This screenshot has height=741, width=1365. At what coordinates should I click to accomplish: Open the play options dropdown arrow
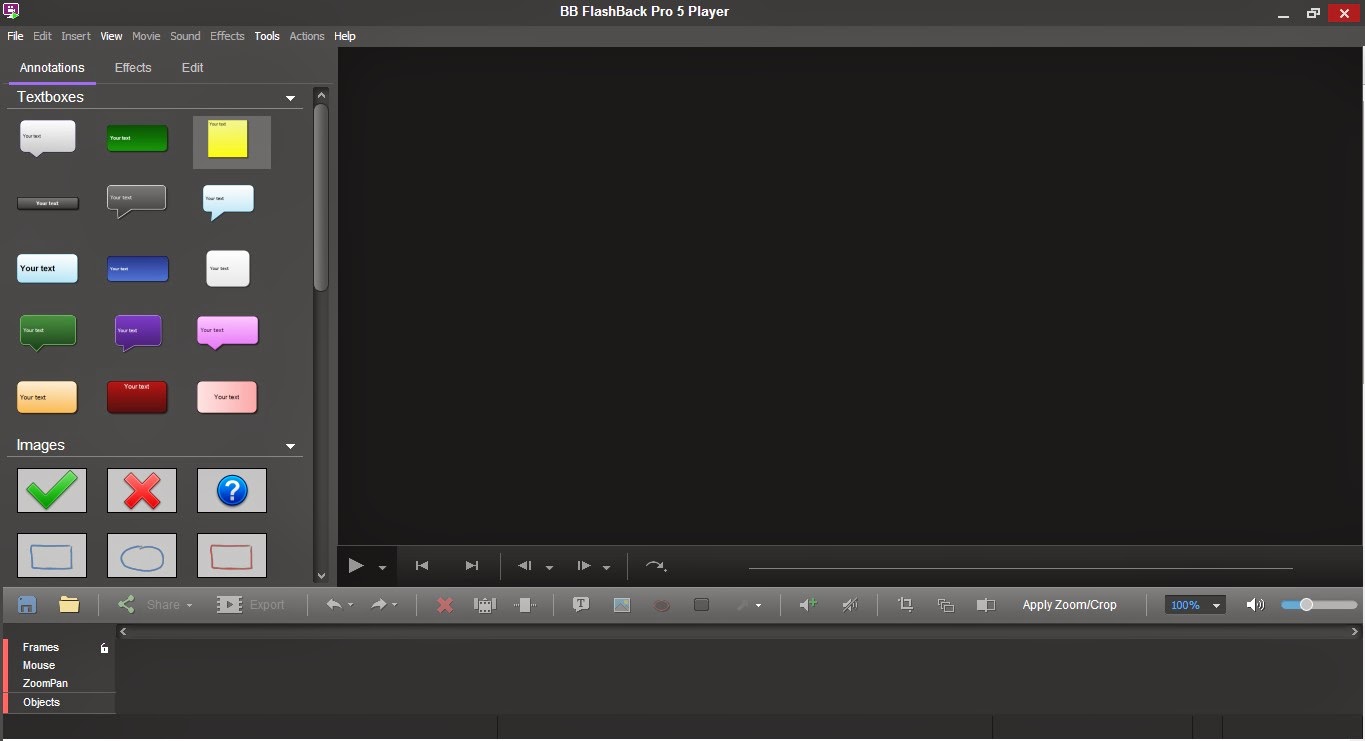click(382, 568)
